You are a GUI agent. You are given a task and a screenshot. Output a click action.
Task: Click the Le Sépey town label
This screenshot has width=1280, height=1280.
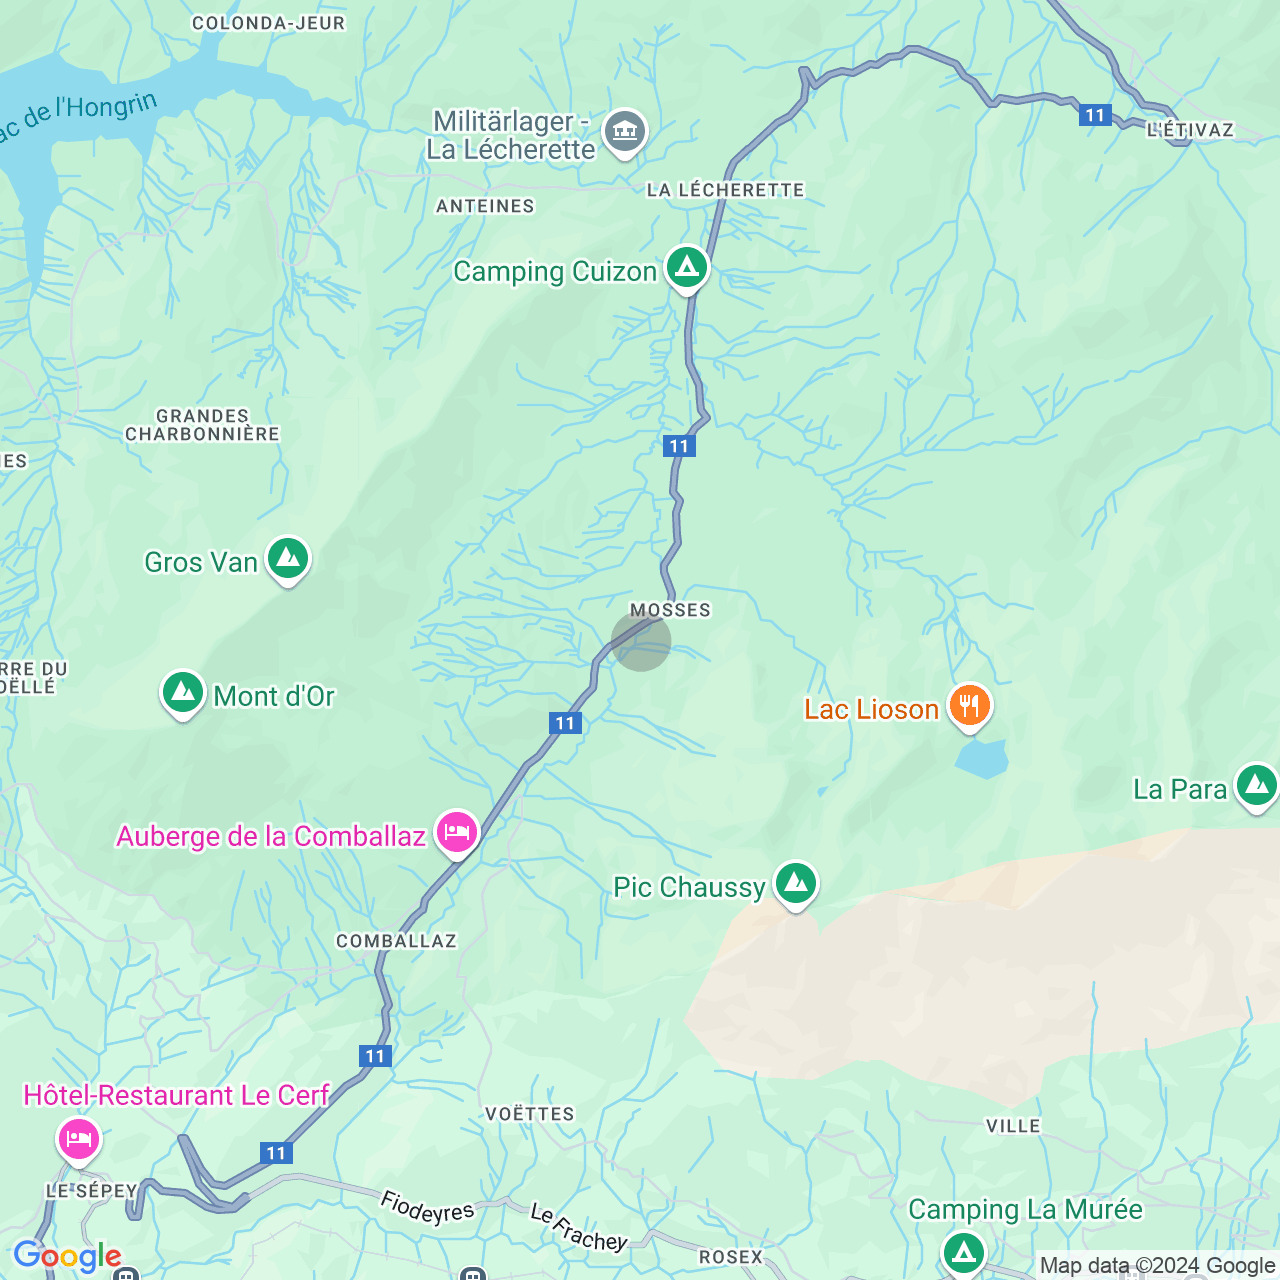click(92, 1190)
